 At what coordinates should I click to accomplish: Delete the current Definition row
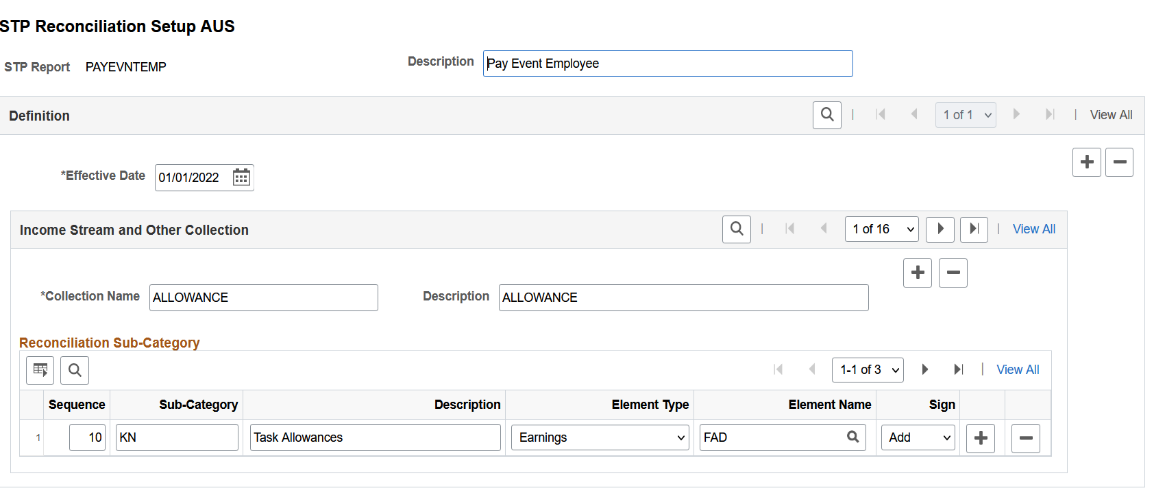tap(1119, 162)
